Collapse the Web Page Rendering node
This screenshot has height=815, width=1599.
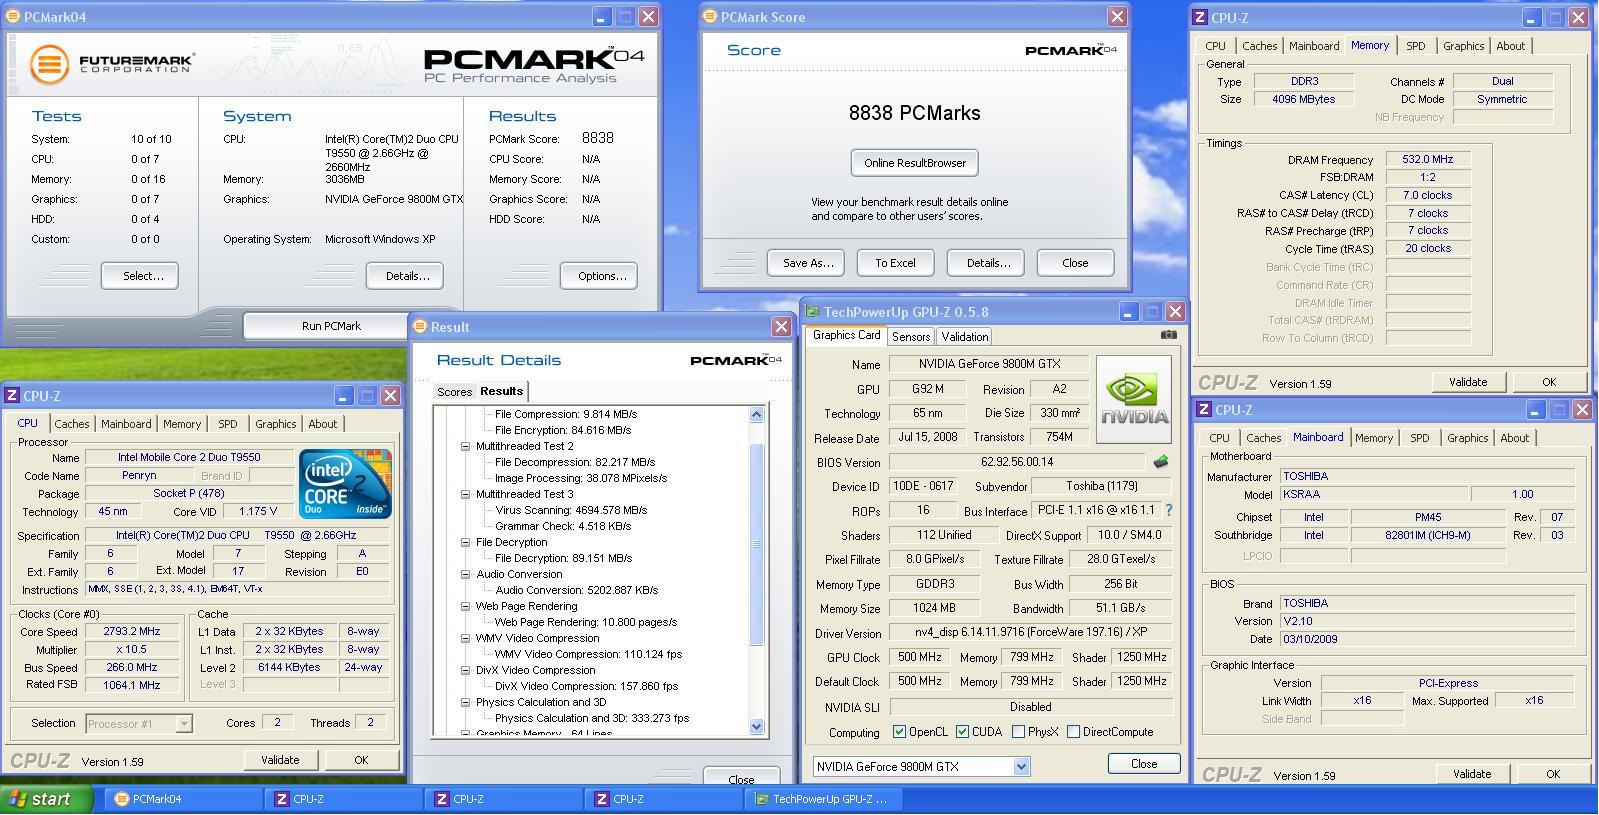(465, 606)
